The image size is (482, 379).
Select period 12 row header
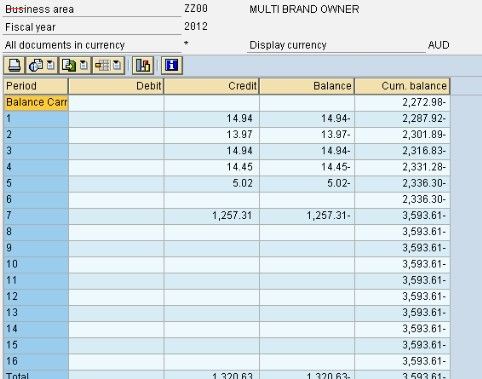coord(36,296)
